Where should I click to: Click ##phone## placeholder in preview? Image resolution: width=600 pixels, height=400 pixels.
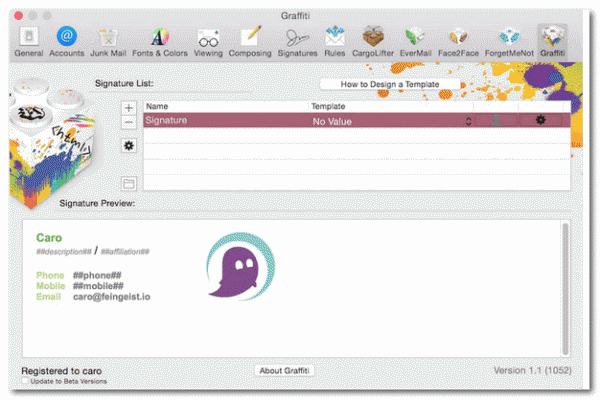coord(97,275)
